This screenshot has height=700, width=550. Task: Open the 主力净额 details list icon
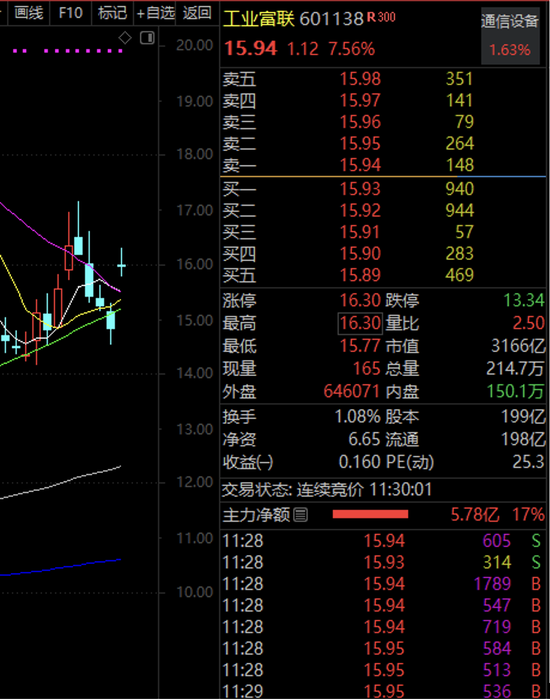click(301, 516)
